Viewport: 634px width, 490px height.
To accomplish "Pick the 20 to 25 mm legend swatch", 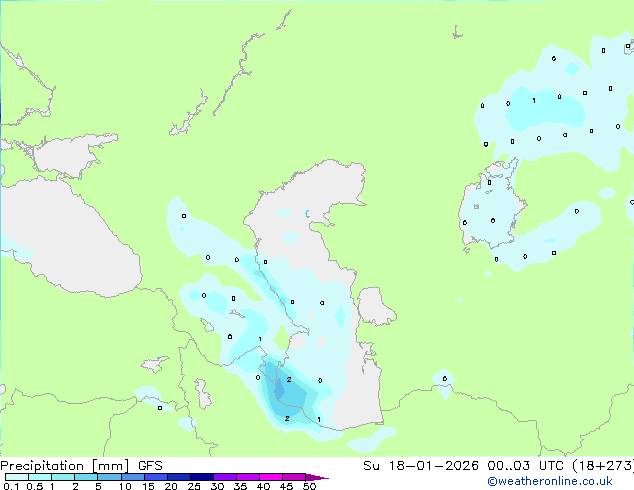I will (x=179, y=477).
